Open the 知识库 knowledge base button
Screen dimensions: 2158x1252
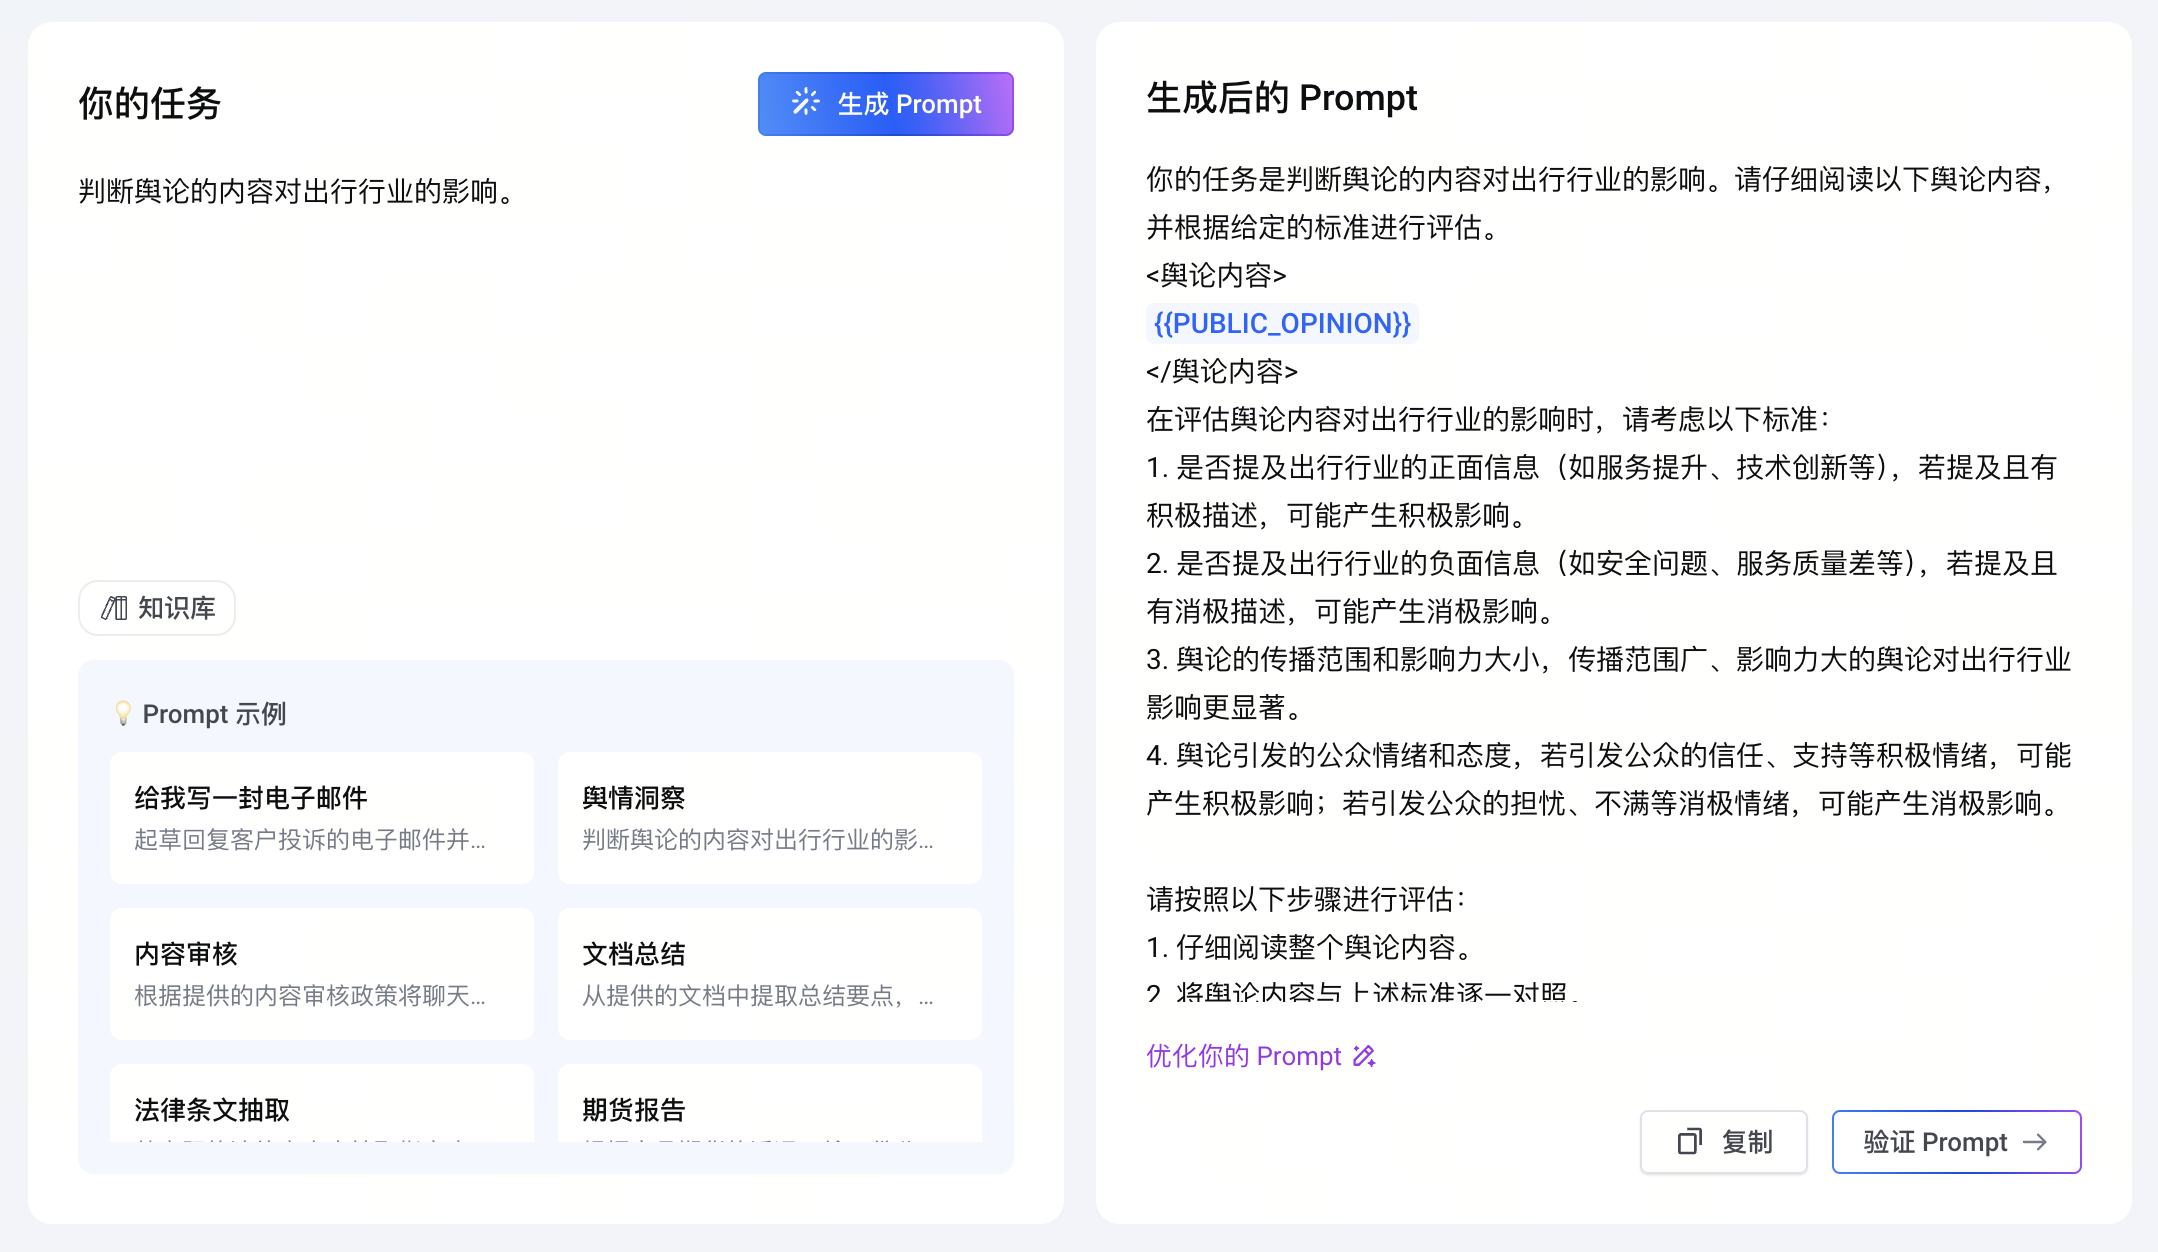(157, 608)
